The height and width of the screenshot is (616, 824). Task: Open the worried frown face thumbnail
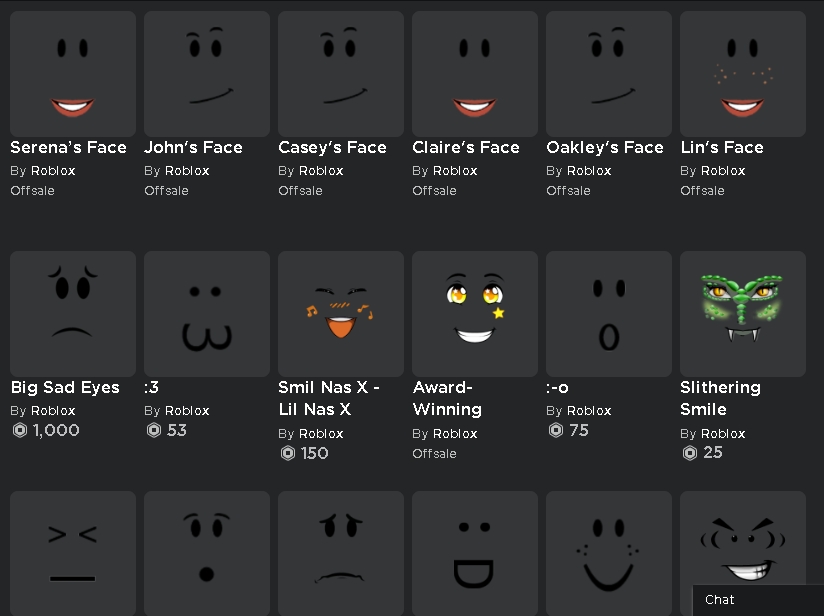coord(341,553)
